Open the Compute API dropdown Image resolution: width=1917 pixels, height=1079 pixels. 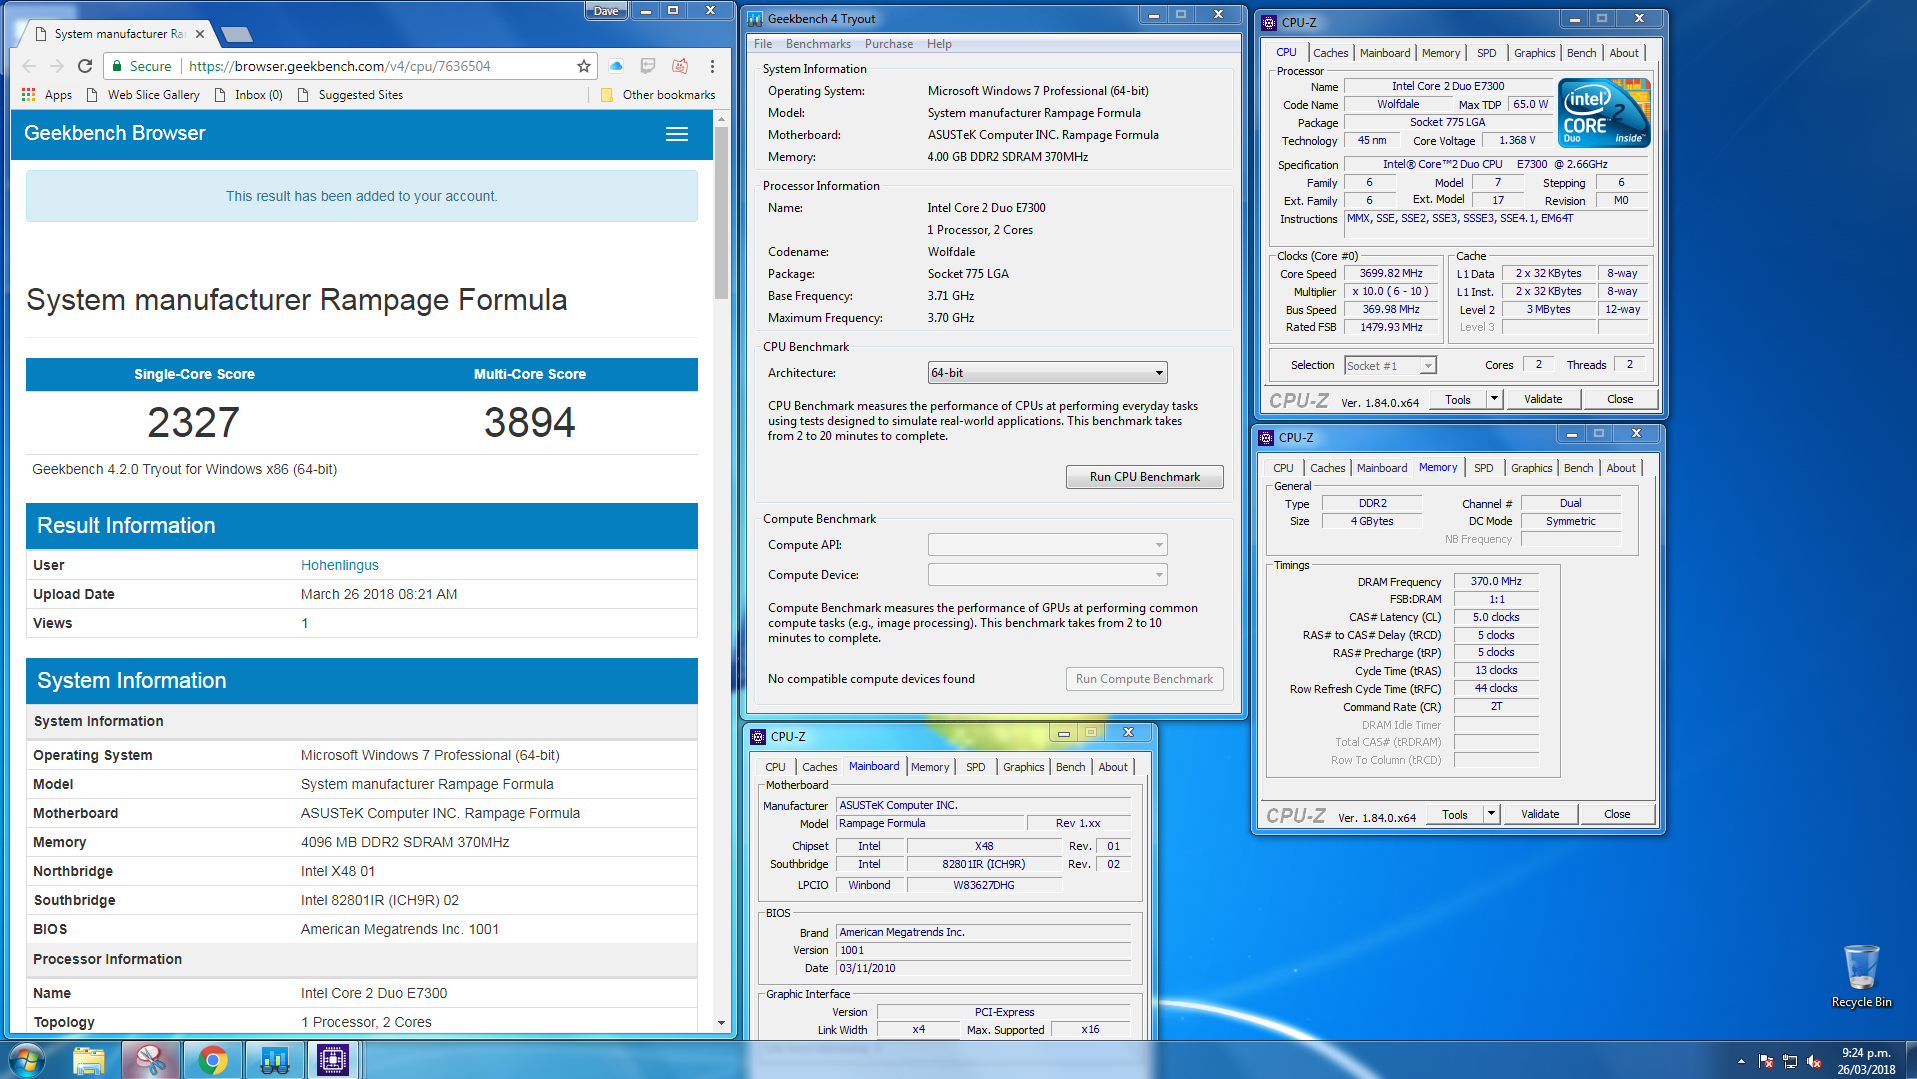[x=1047, y=545]
